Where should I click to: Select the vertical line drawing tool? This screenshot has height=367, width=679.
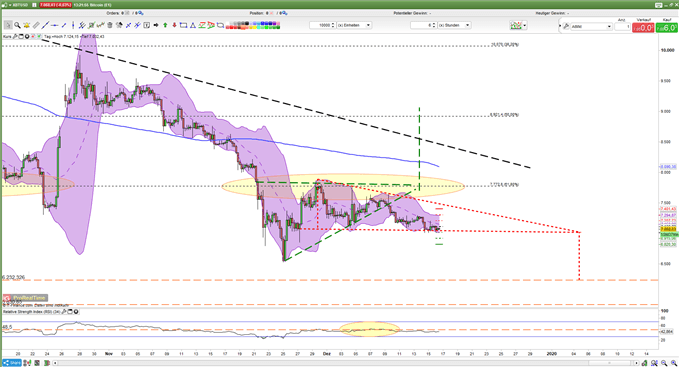[x=73, y=25]
